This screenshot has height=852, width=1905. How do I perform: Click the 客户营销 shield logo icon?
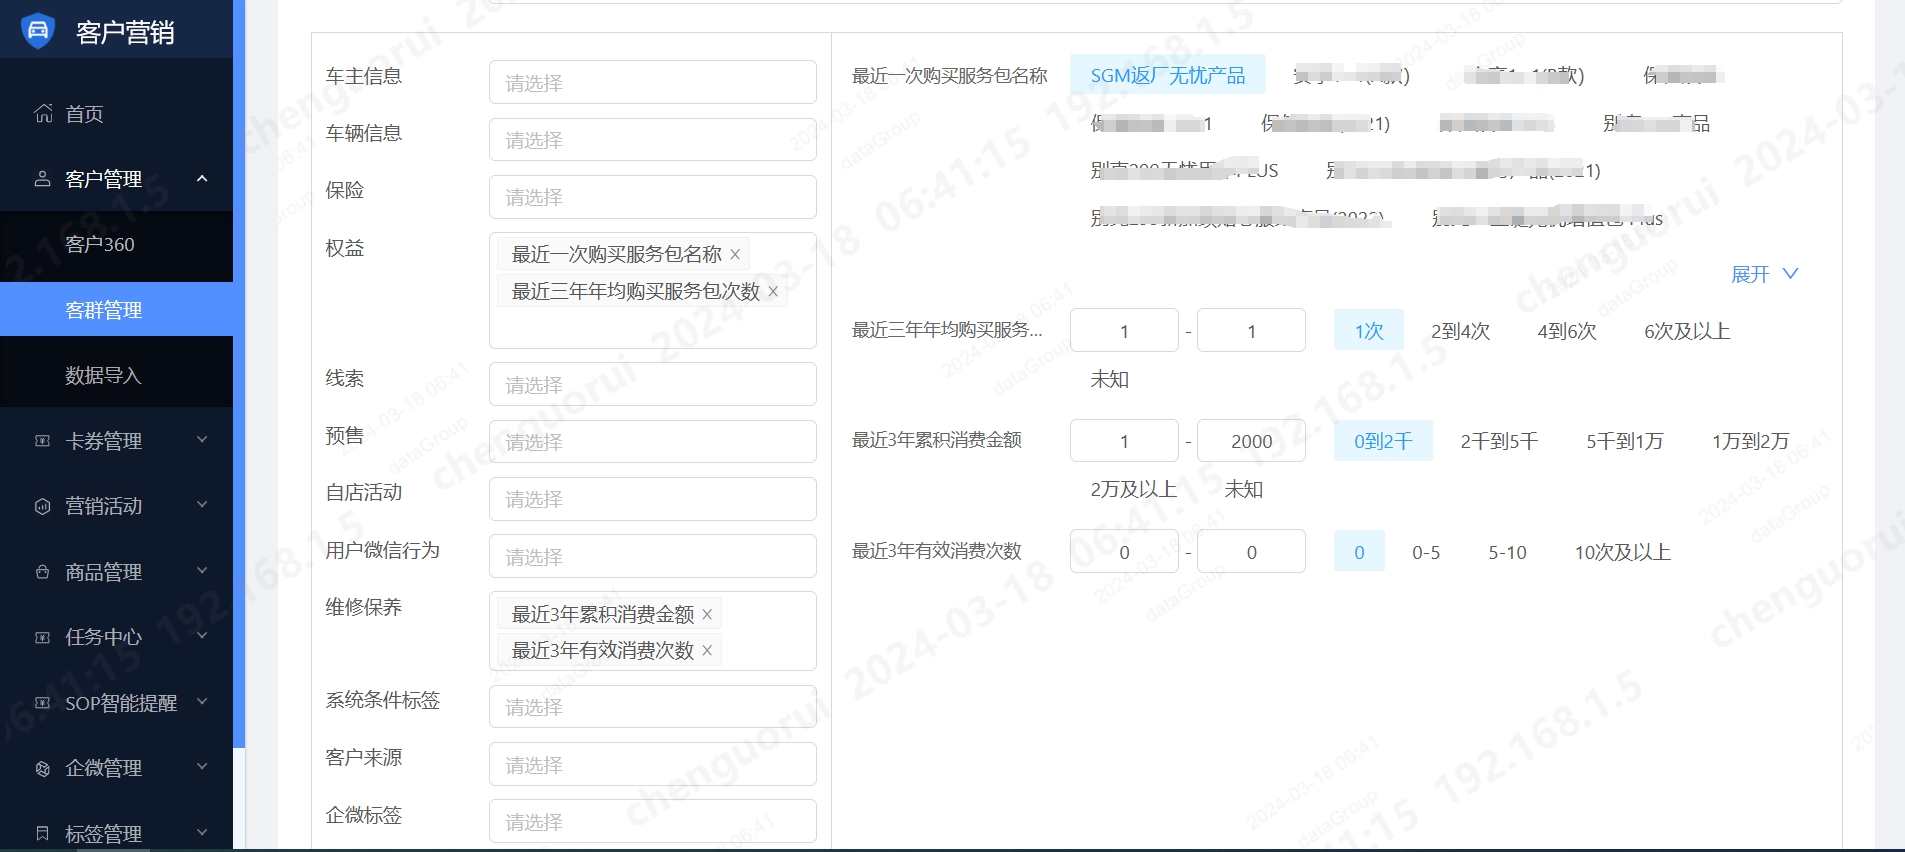point(38,31)
